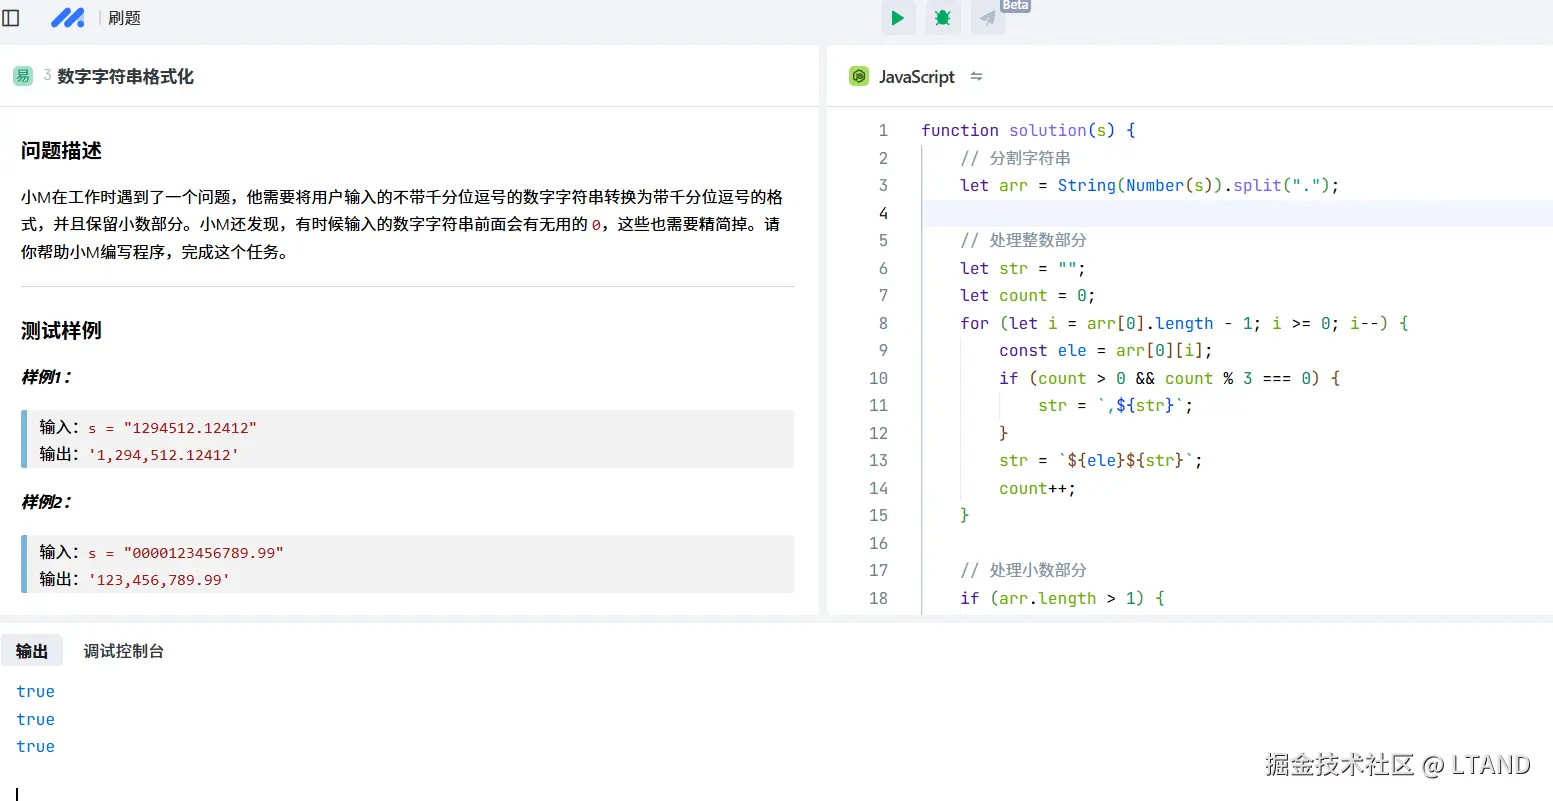Switch to the 调试控制台 tab
The width and height of the screenshot is (1553, 801).
click(x=123, y=650)
